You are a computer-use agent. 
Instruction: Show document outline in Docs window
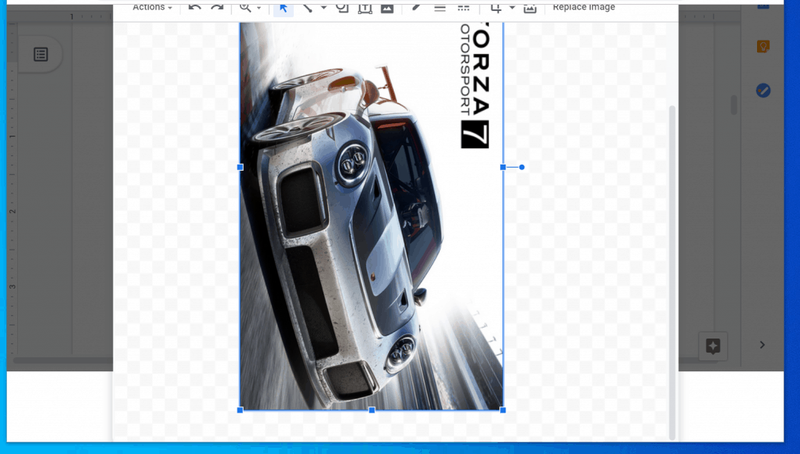point(41,55)
